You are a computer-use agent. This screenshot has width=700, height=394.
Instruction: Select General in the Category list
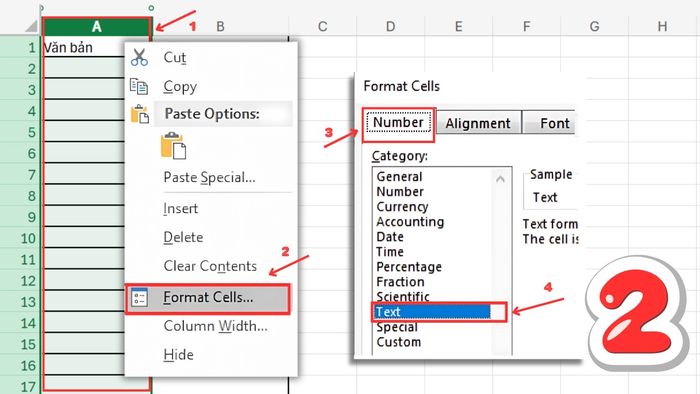pos(399,177)
